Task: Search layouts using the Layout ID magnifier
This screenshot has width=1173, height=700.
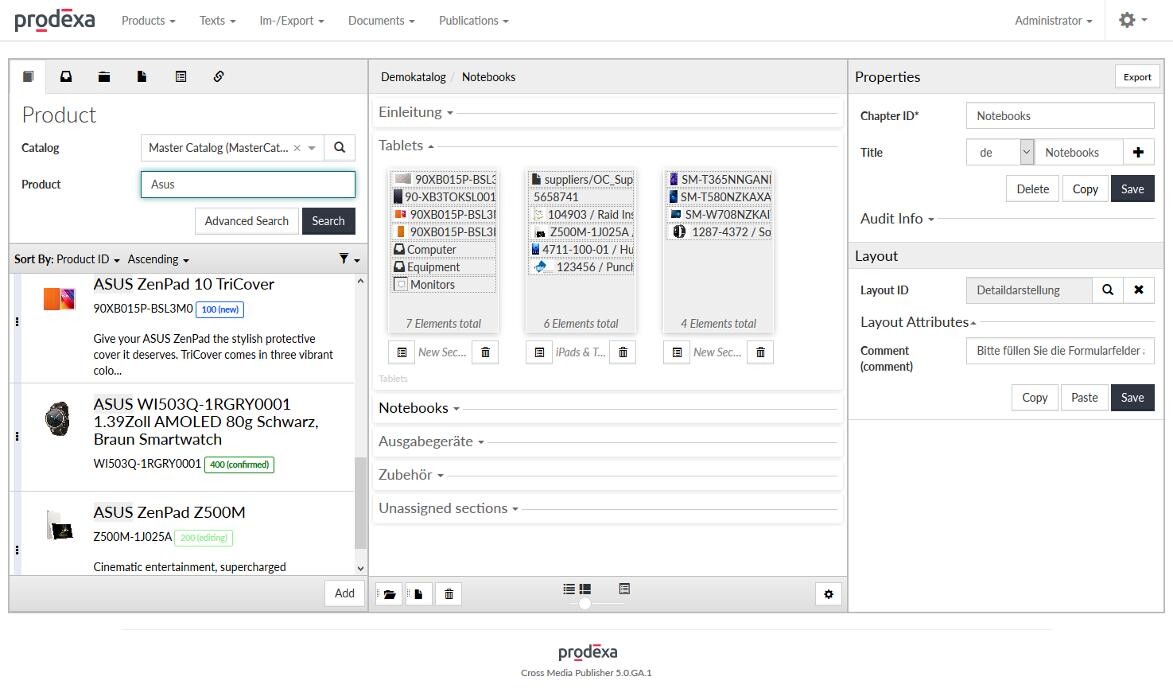Action: 1107,290
